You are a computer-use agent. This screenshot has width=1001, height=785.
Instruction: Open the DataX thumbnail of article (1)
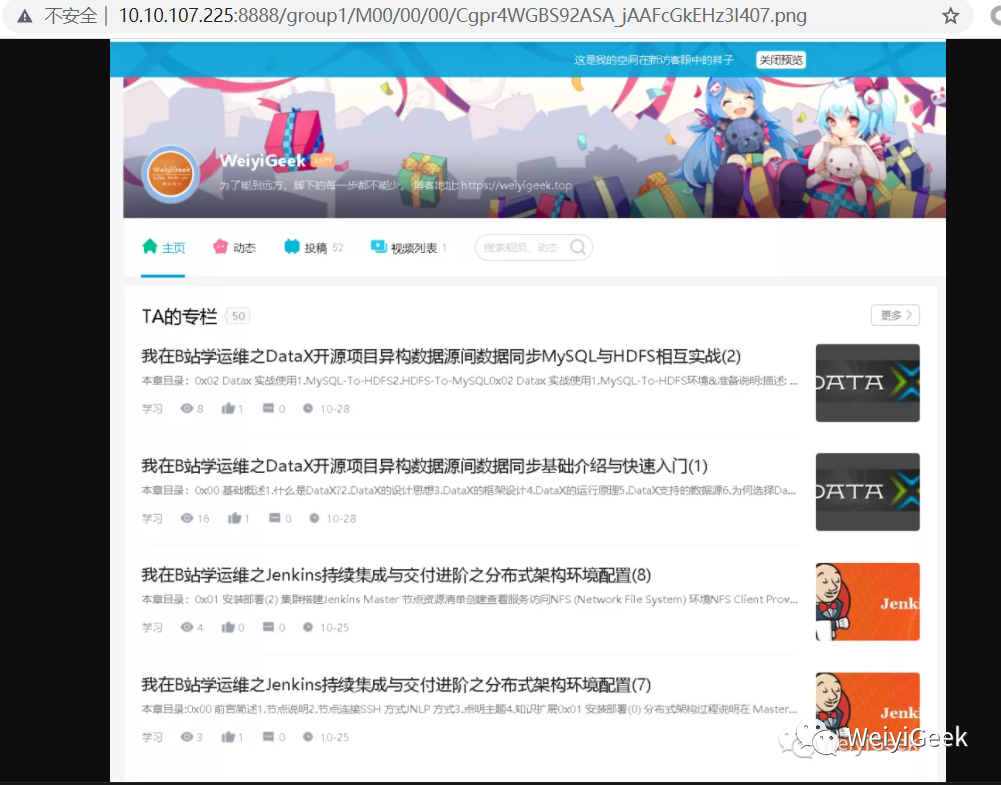pyautogui.click(x=868, y=492)
